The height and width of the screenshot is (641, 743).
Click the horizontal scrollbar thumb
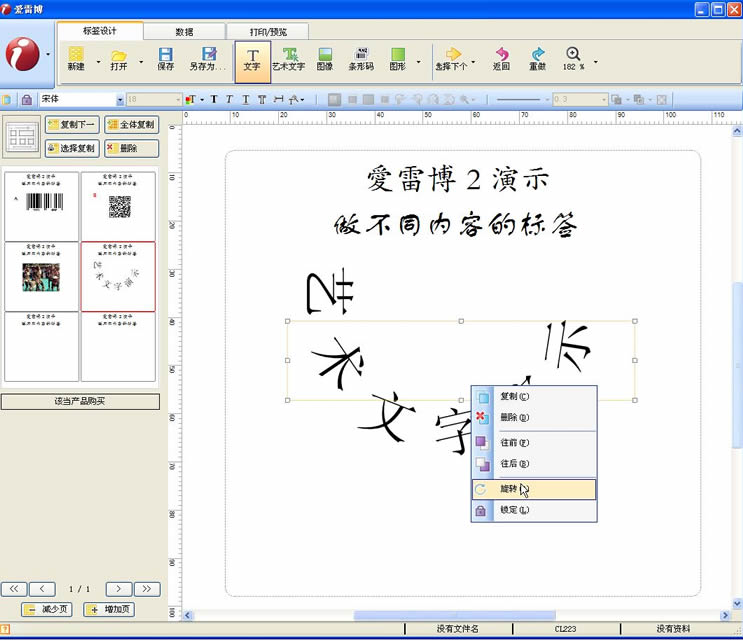tap(454, 615)
